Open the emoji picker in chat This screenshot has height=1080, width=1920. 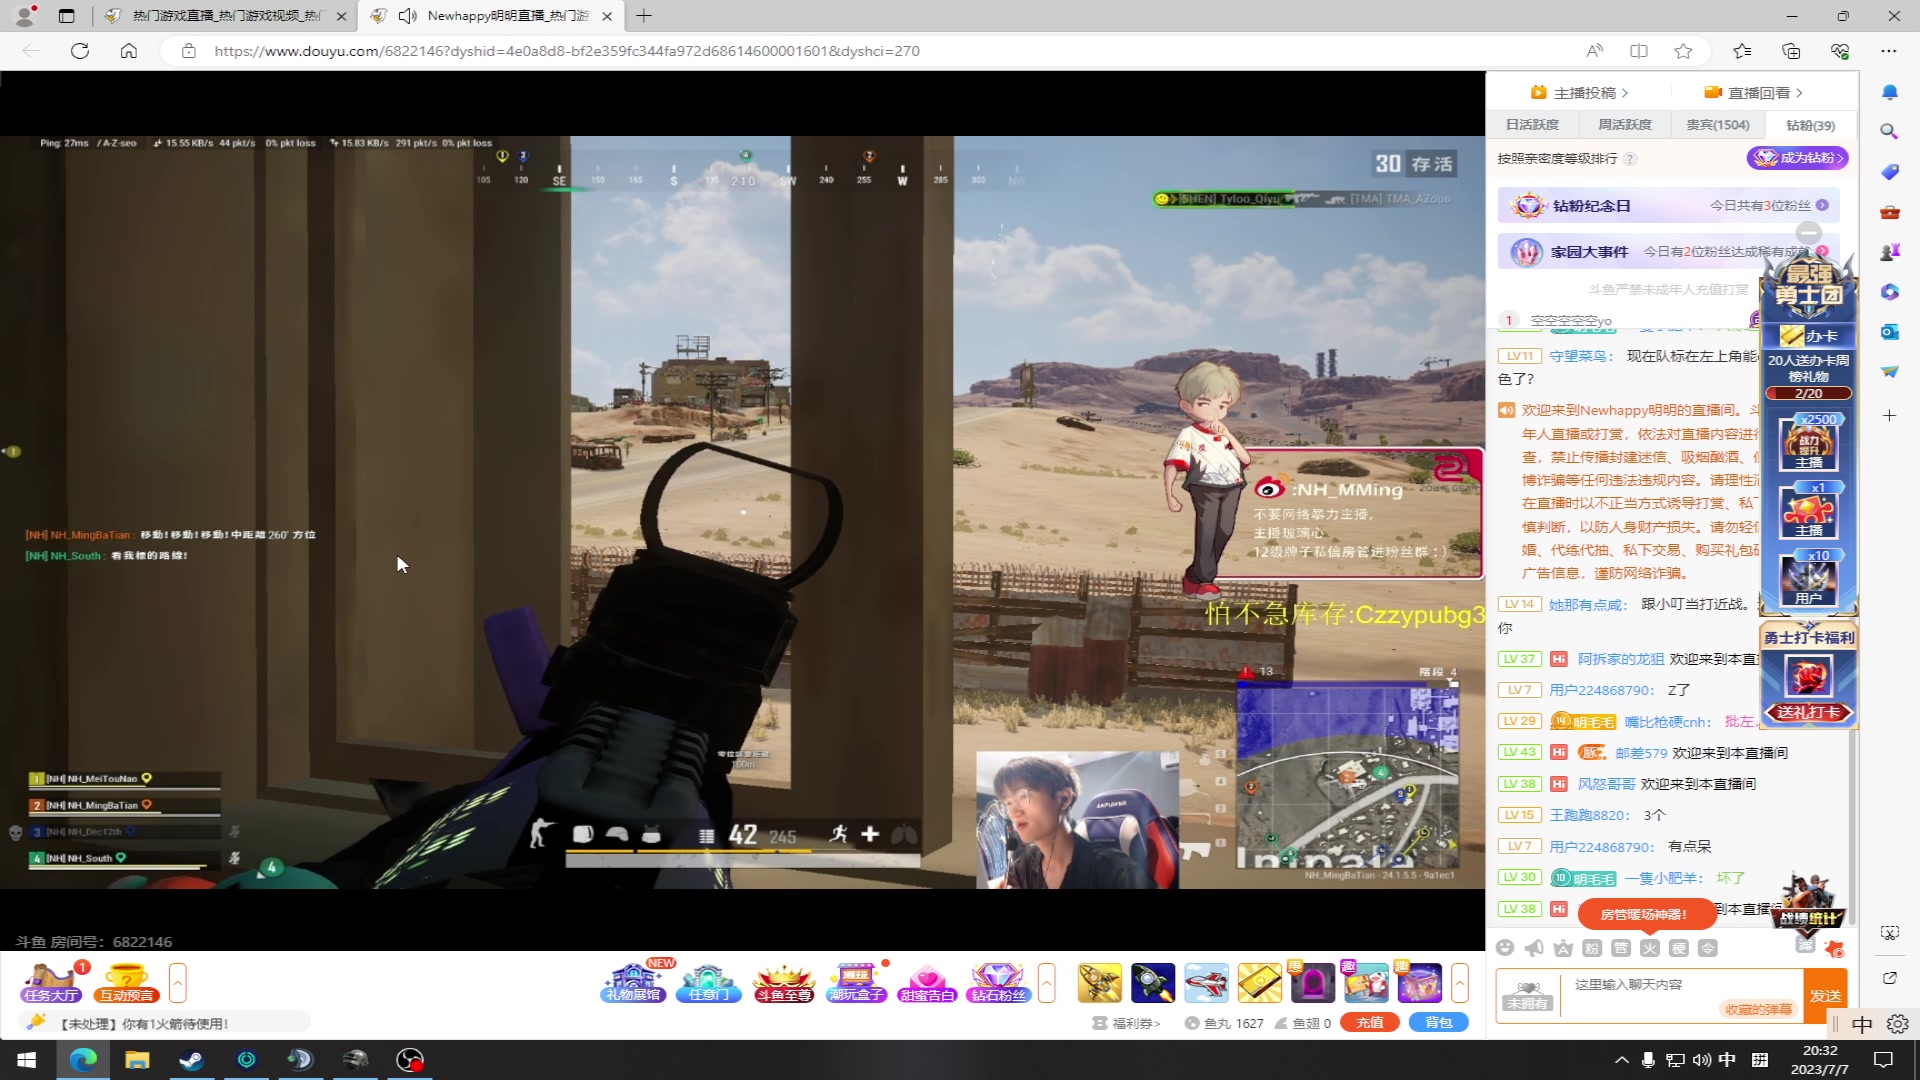point(1505,948)
